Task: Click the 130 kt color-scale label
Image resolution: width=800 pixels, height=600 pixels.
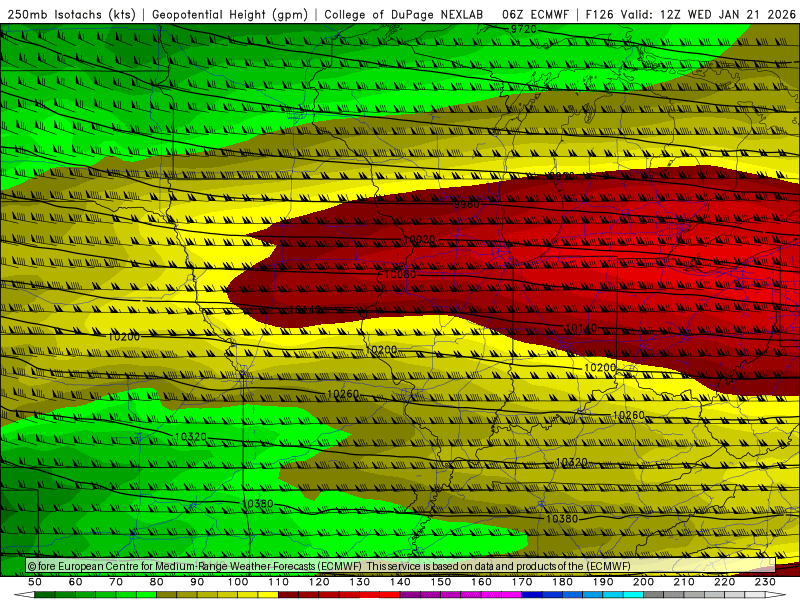Action: (x=359, y=582)
